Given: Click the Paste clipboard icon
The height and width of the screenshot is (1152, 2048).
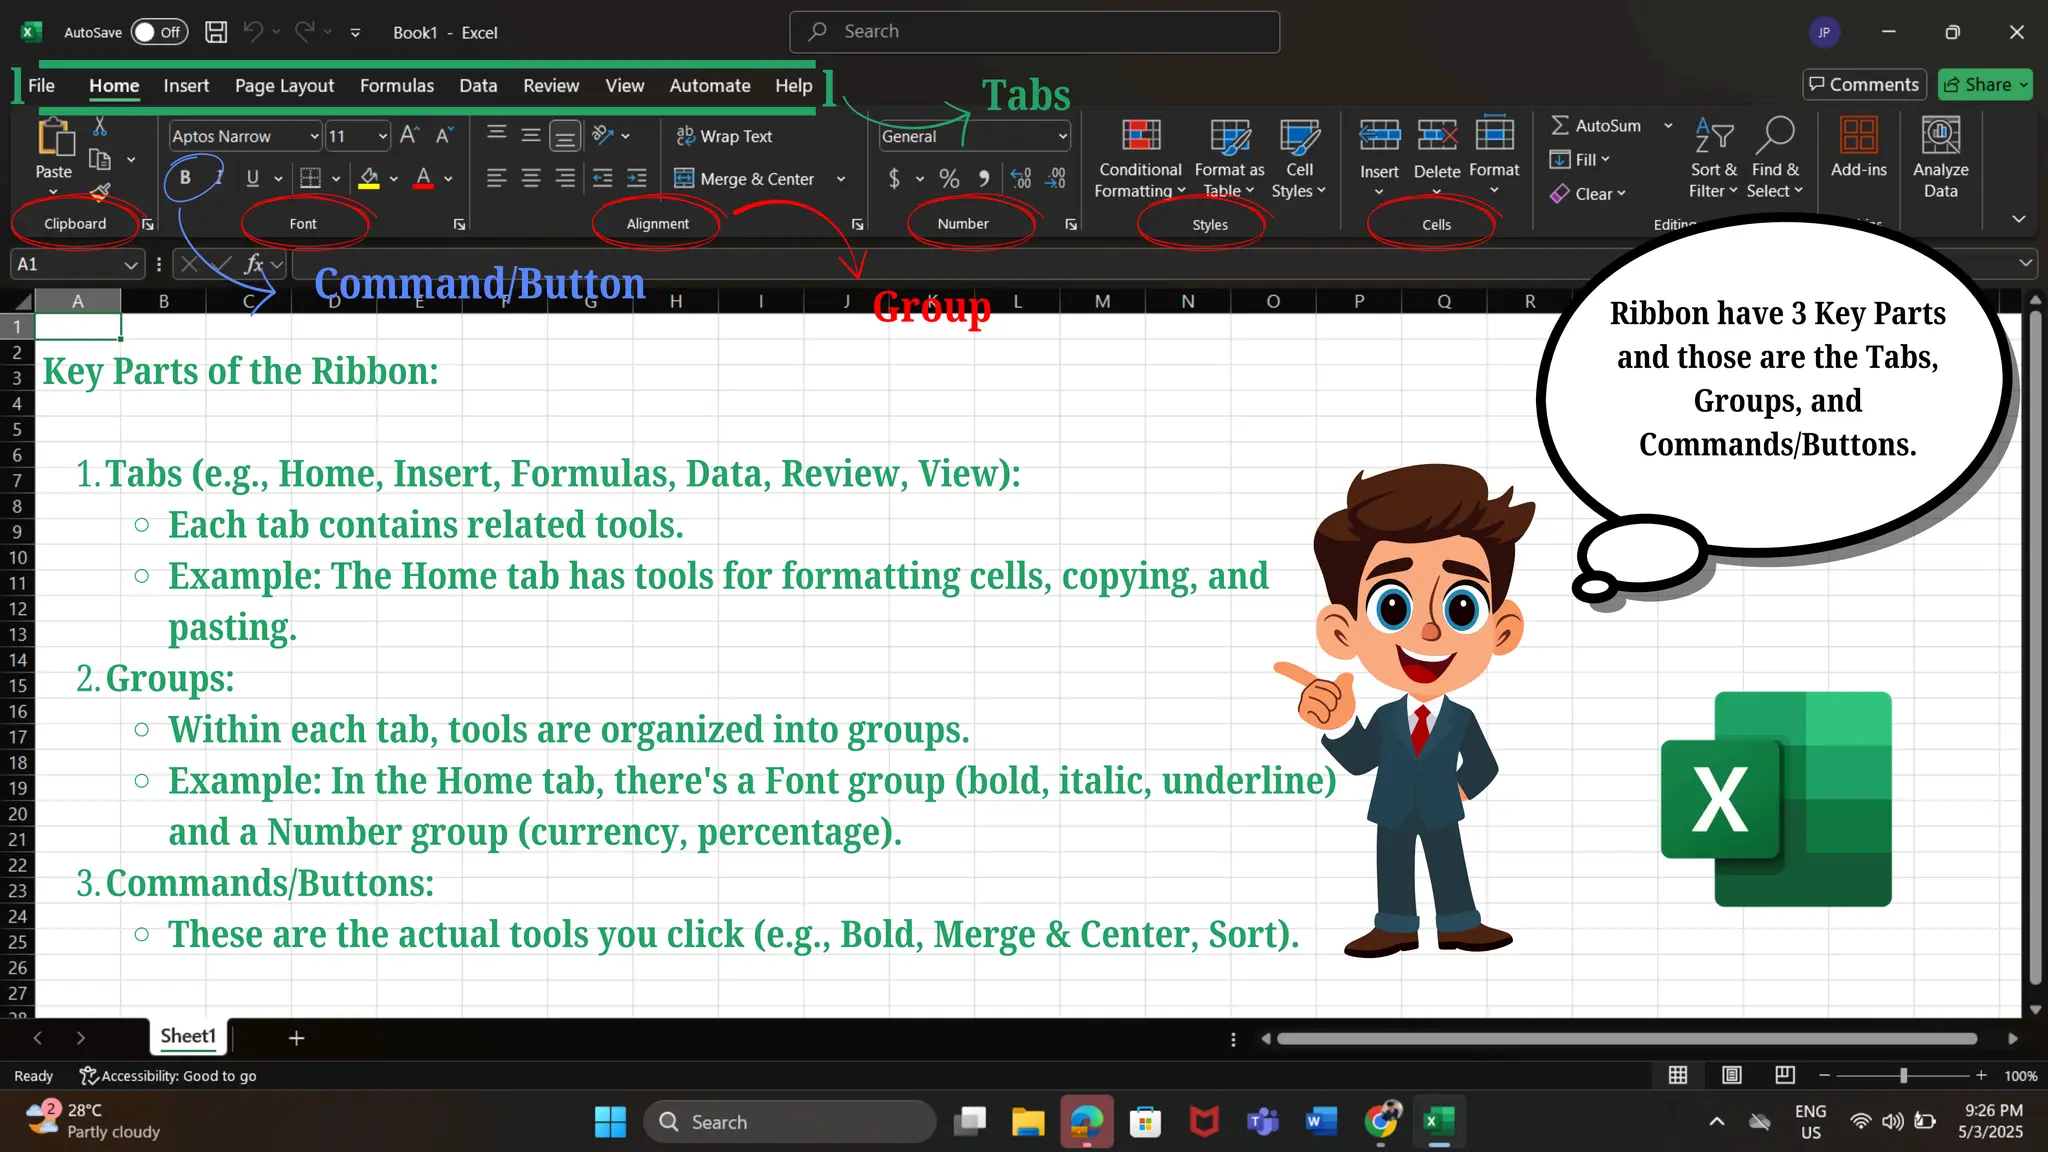Looking at the screenshot, I should 55,137.
